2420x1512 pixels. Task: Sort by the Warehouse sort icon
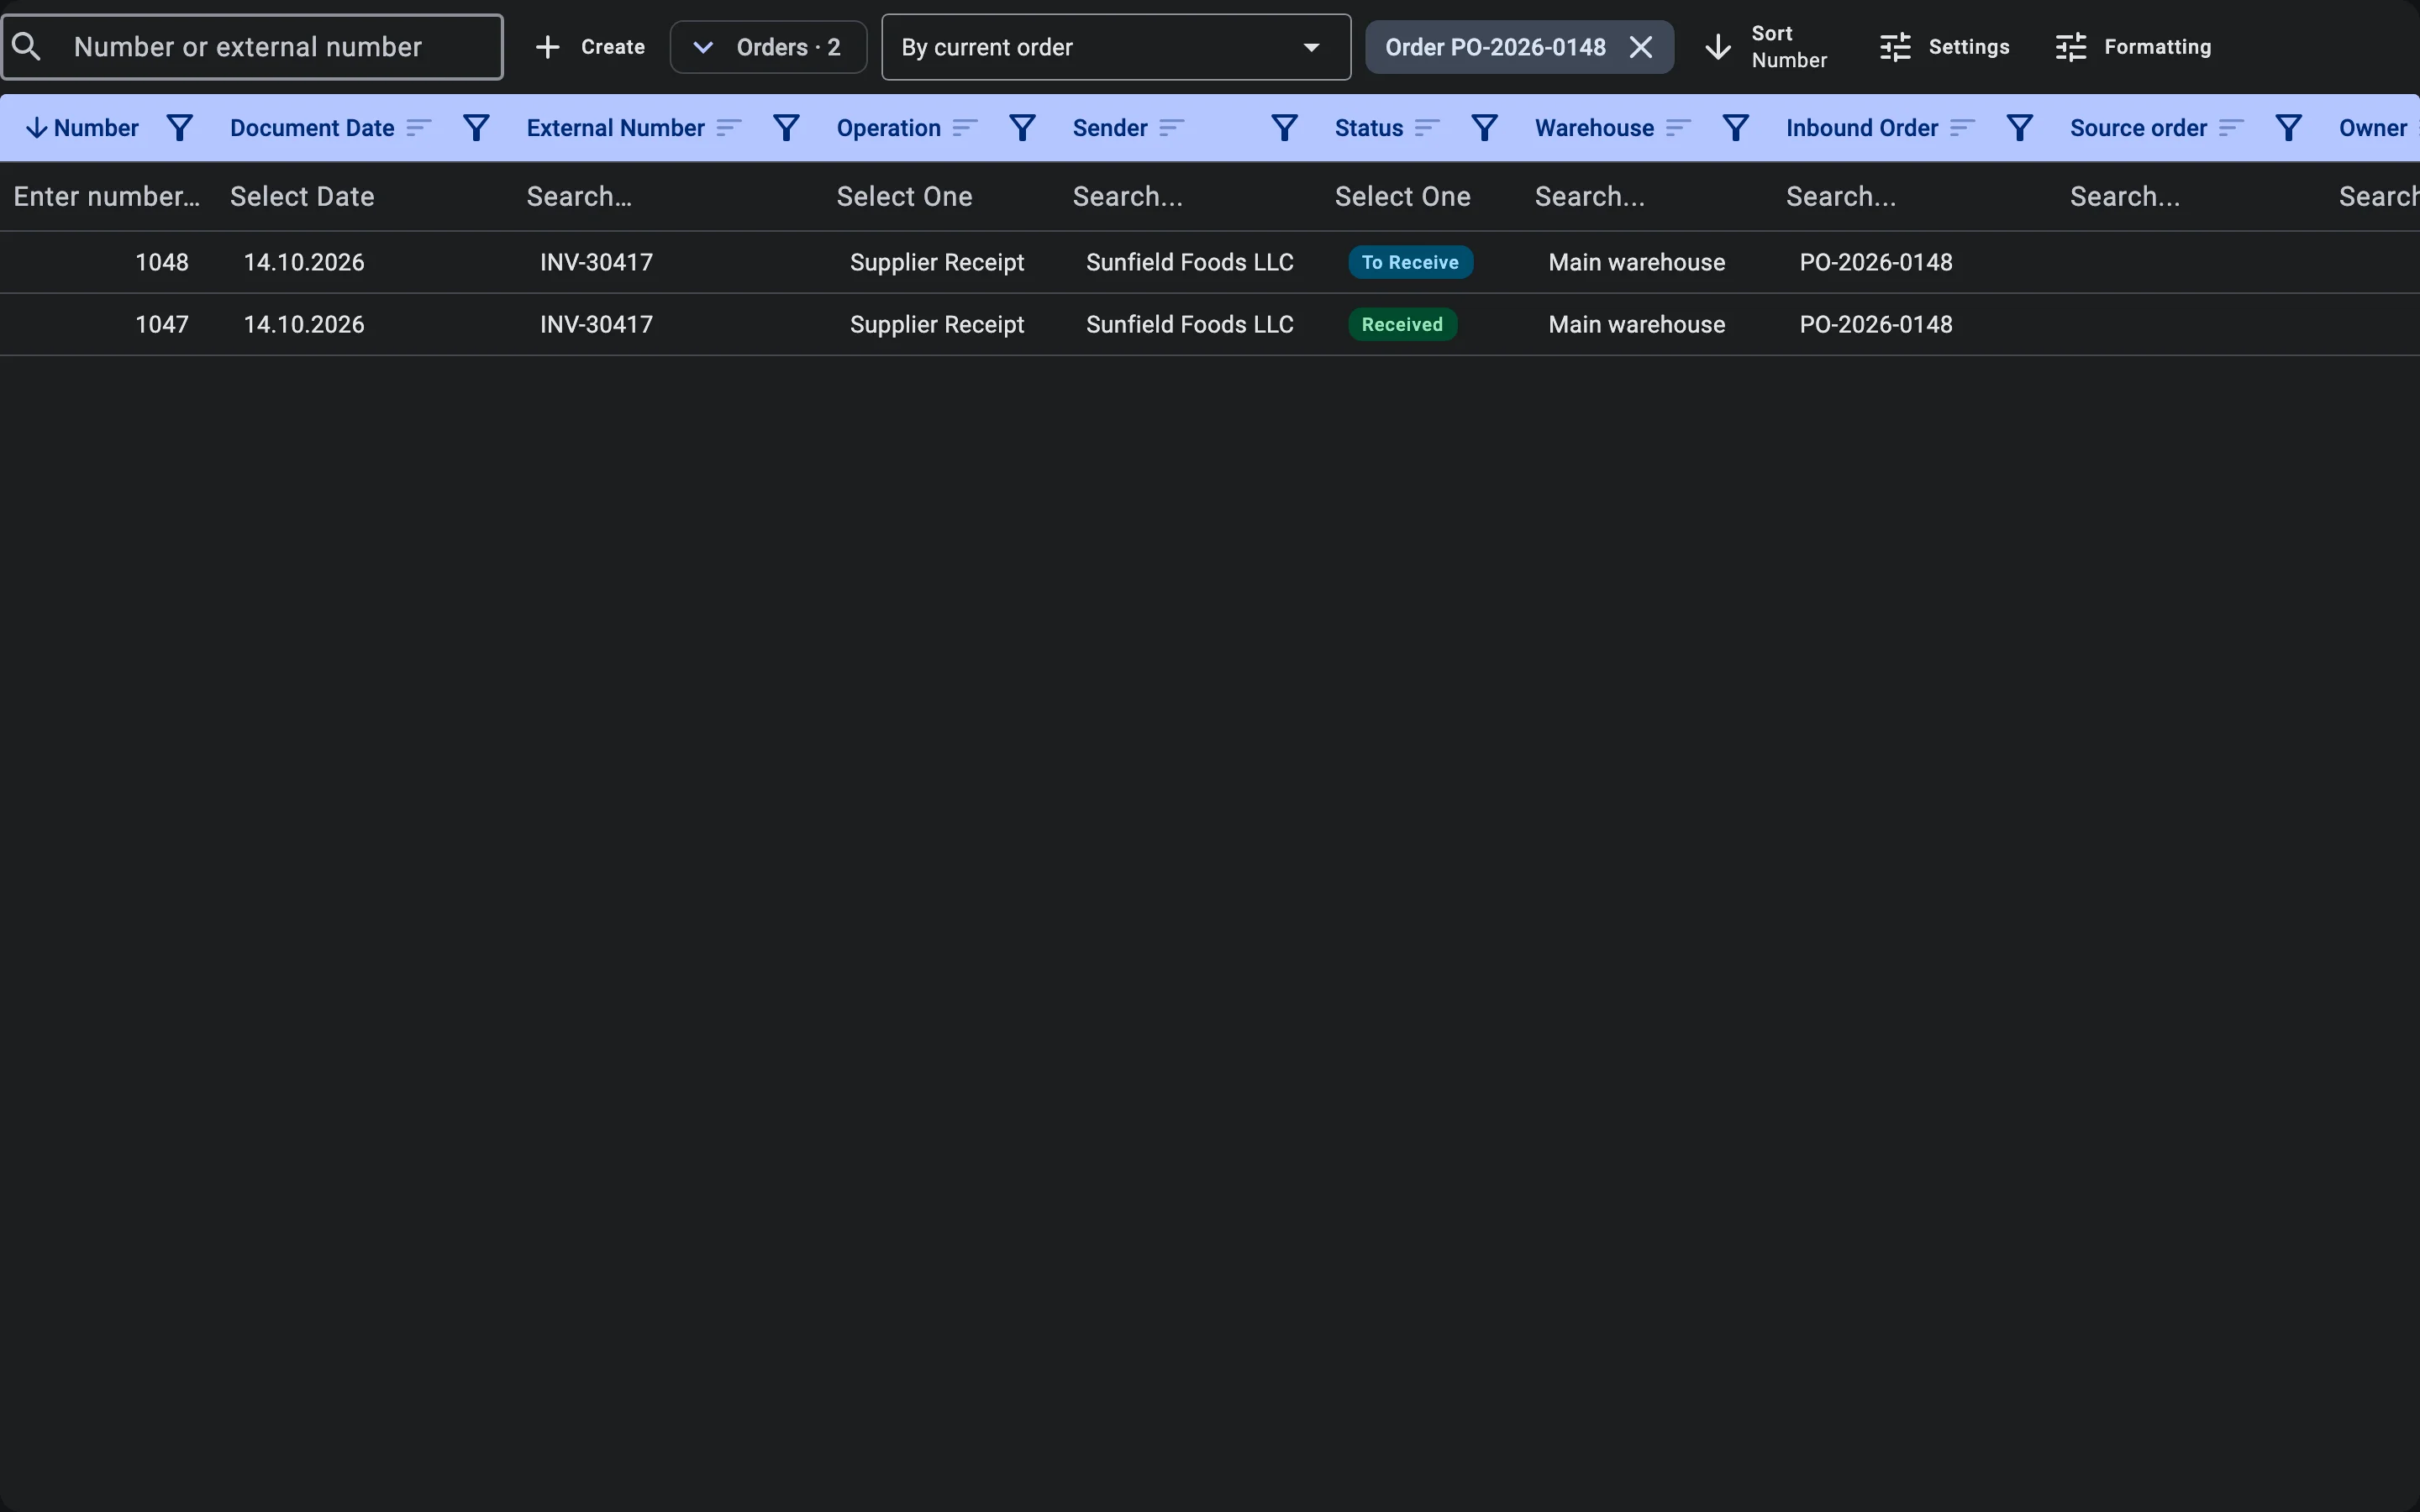[1678, 128]
